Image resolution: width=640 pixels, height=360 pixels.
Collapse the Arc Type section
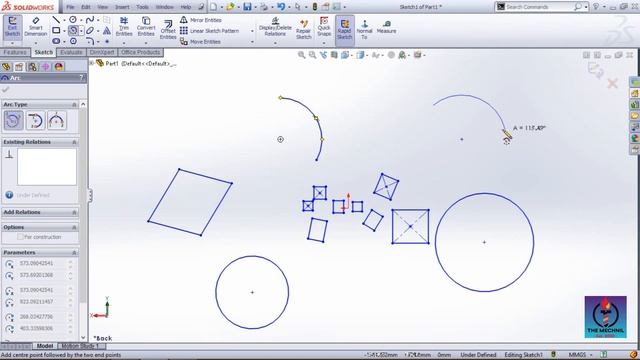(x=74, y=104)
